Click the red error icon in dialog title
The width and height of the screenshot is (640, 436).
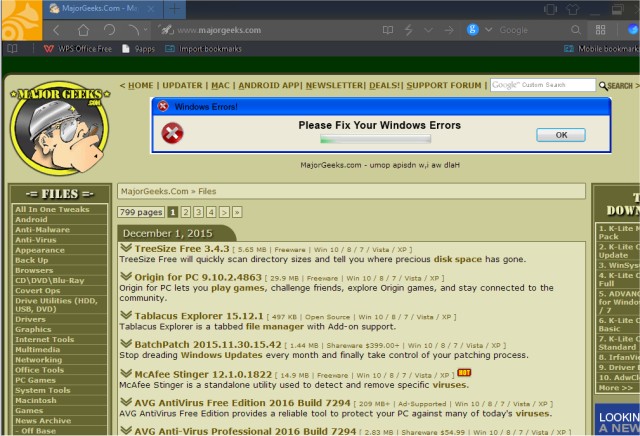[x=163, y=106]
